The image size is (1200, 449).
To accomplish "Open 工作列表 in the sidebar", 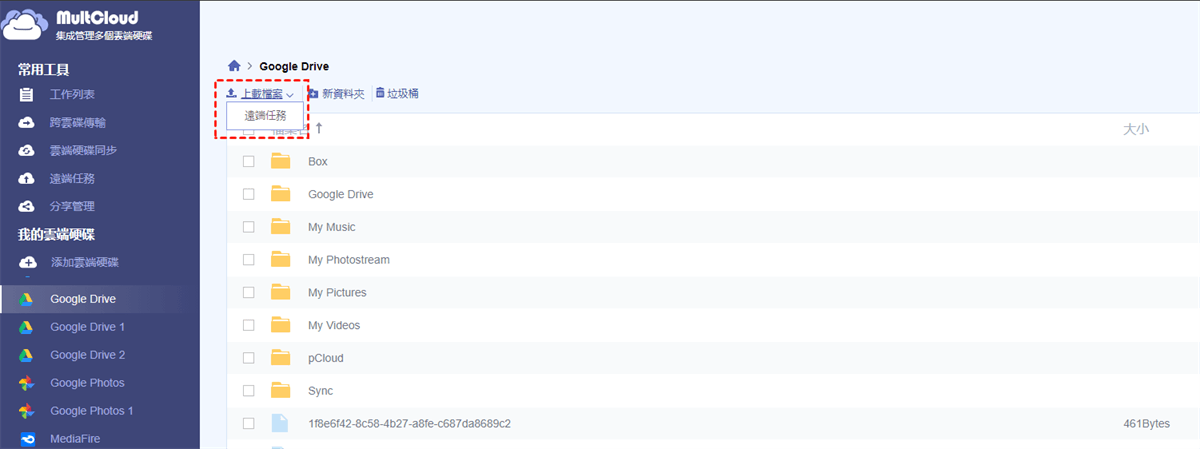I will pyautogui.click(x=72, y=94).
